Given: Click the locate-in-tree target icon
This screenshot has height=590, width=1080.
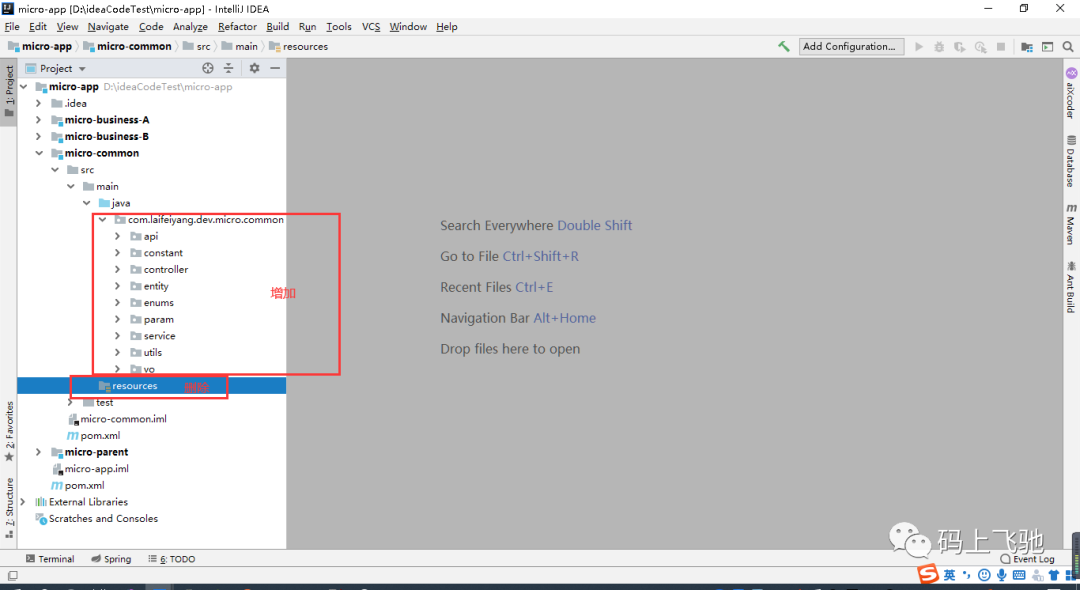Looking at the screenshot, I should (x=208, y=68).
